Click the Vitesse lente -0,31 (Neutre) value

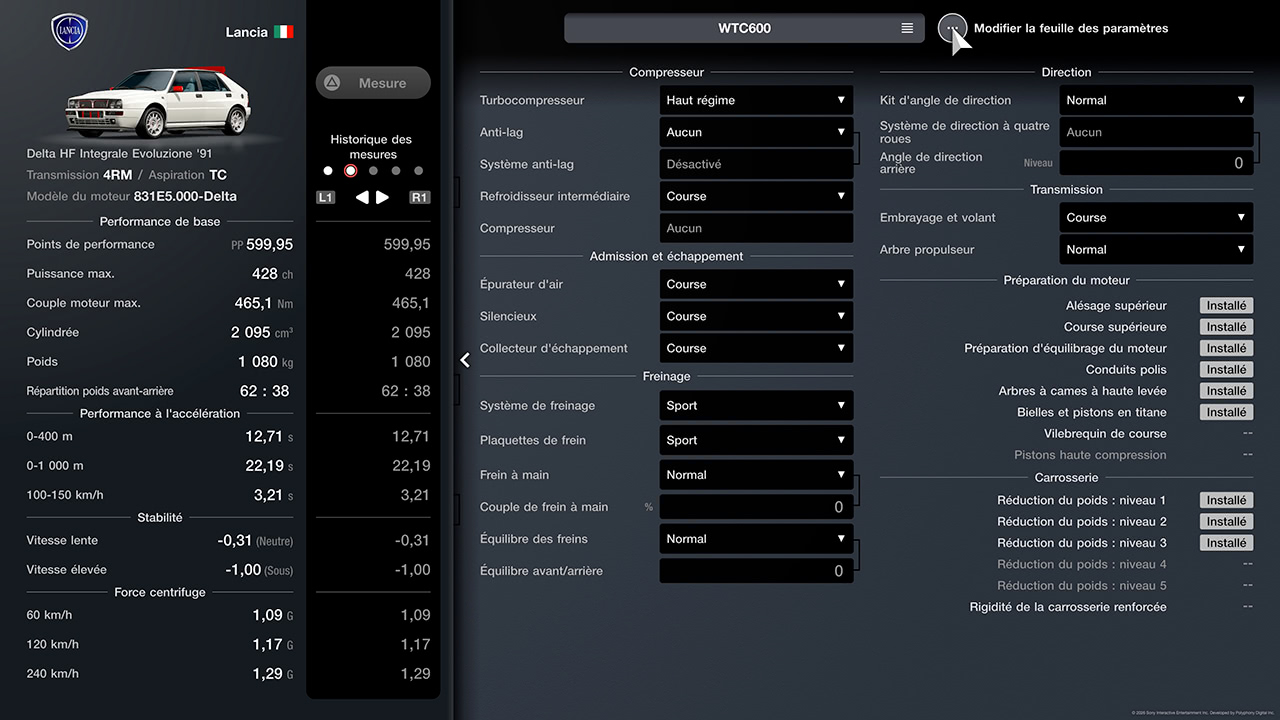(x=255, y=540)
